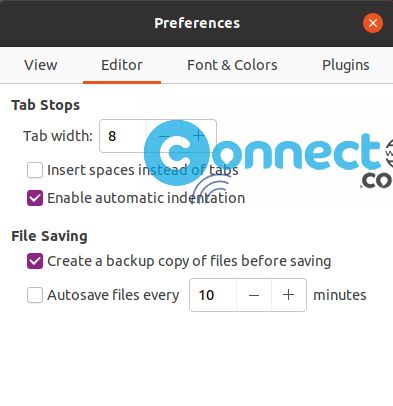Screen dimensions: 393x406
Task: Go to the Plugins tab
Action: [346, 65]
